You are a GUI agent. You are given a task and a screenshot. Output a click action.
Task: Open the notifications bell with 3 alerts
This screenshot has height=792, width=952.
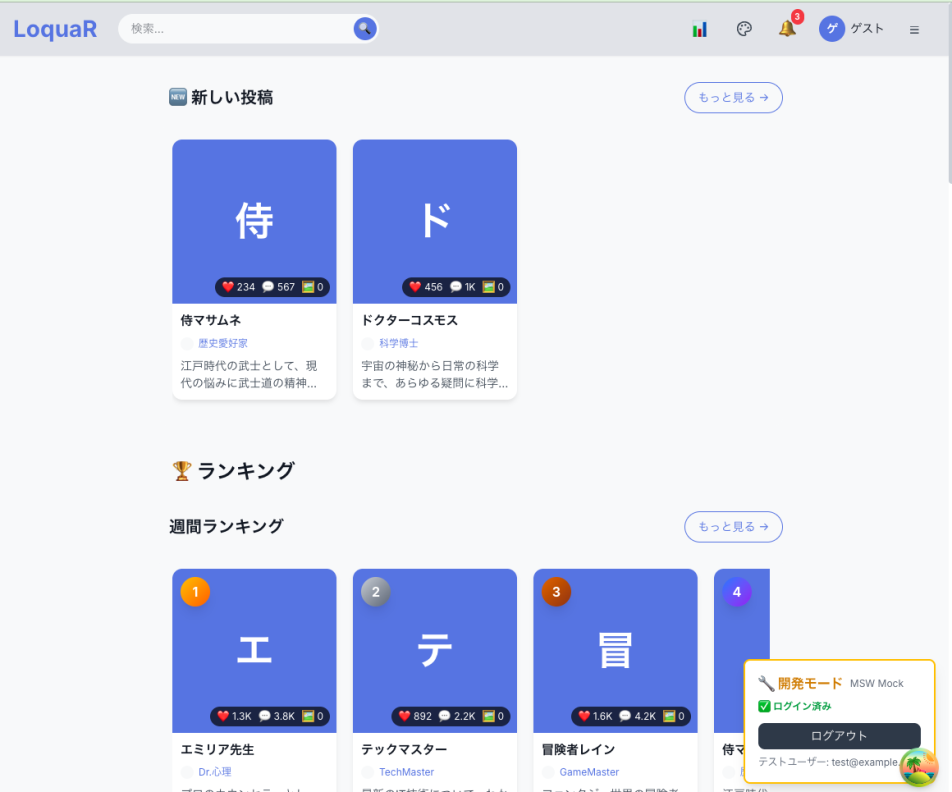[786, 30]
